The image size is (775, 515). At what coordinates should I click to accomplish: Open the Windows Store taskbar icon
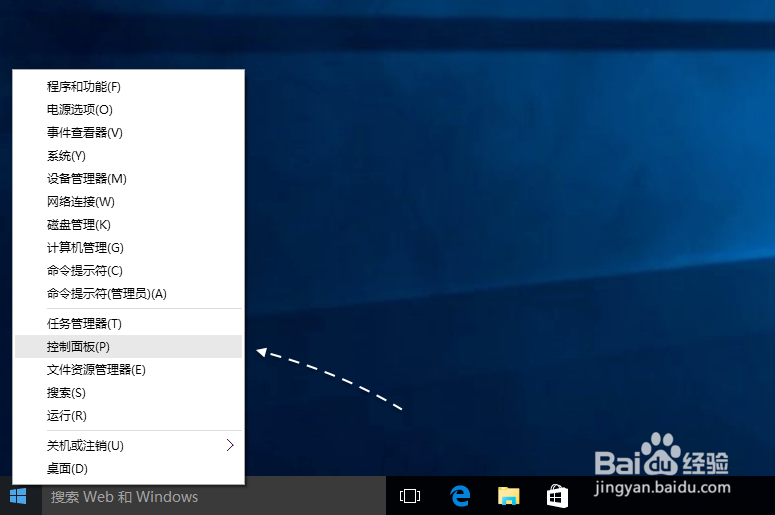tap(557, 496)
